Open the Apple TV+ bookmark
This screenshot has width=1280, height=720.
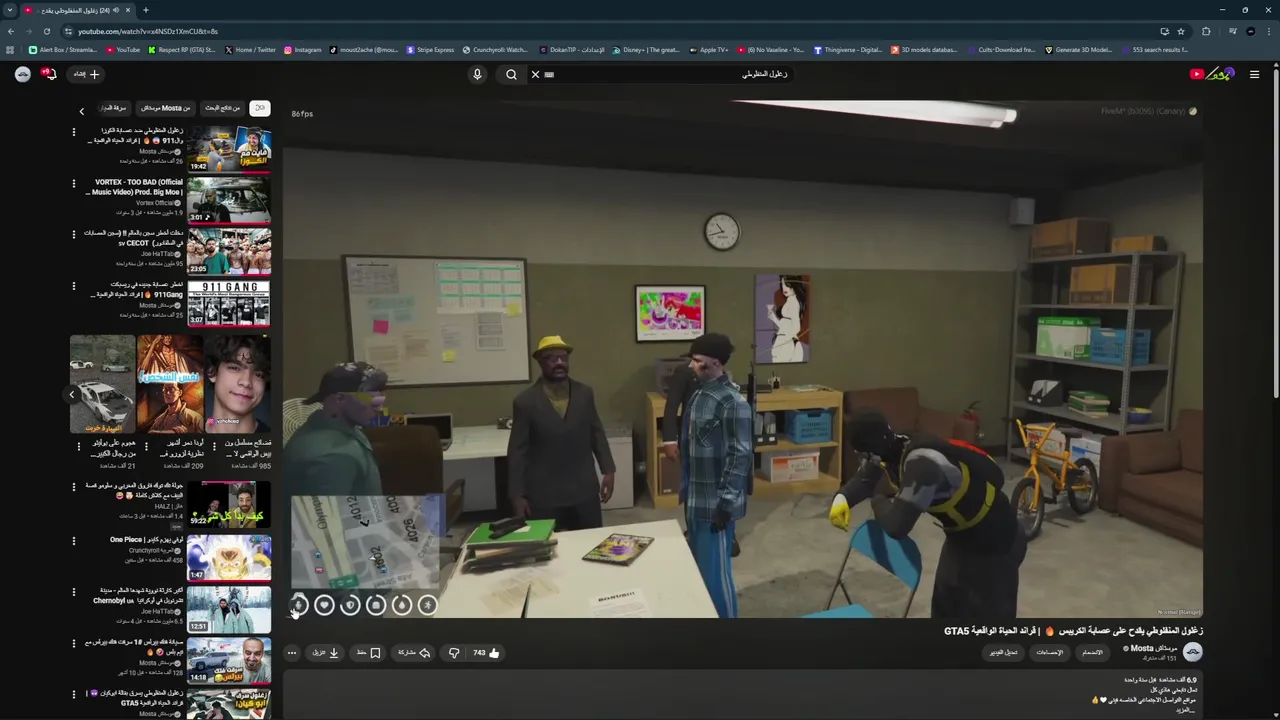point(708,50)
